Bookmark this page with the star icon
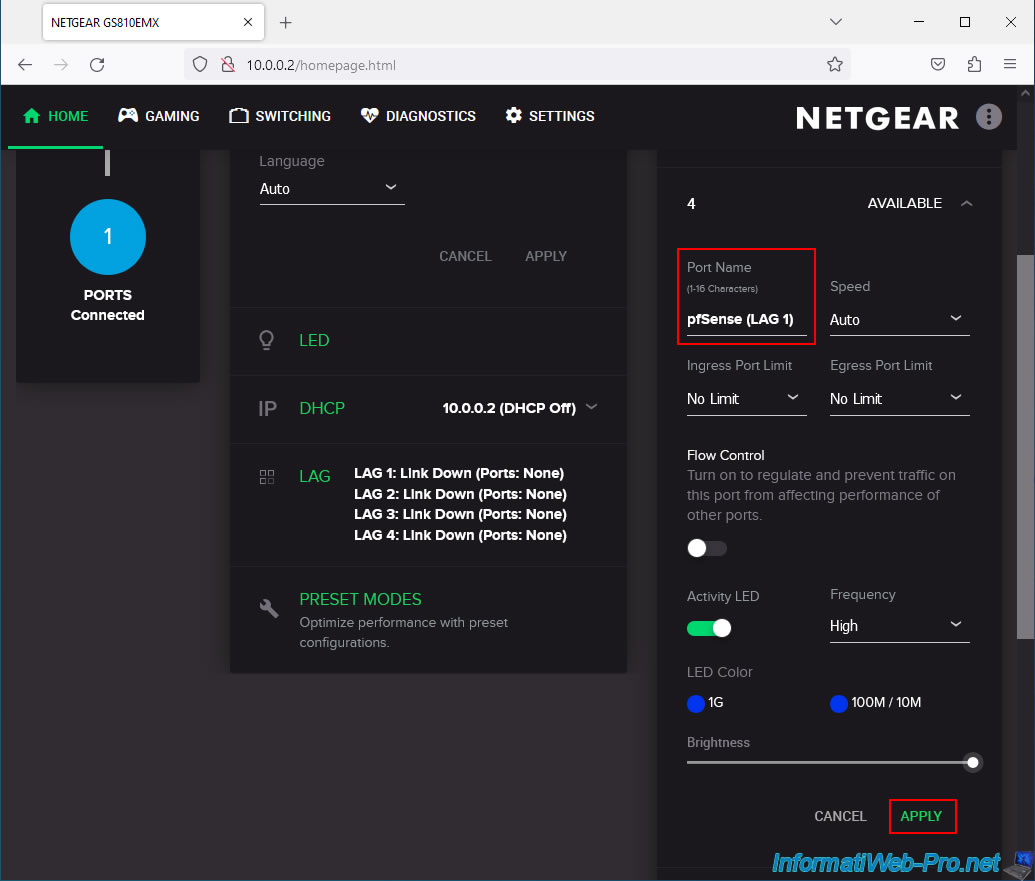The width and height of the screenshot is (1035, 881). pos(834,65)
